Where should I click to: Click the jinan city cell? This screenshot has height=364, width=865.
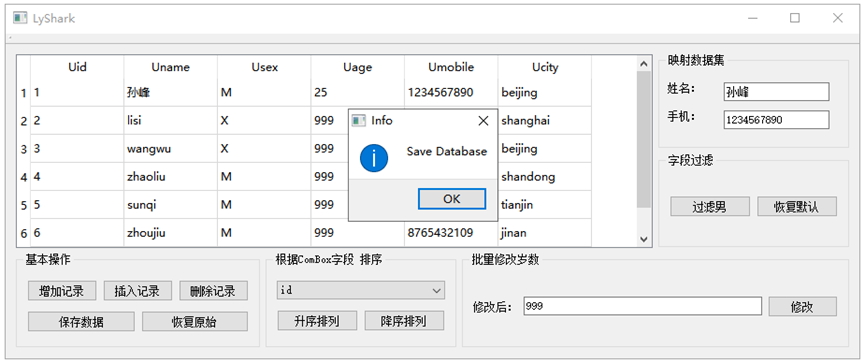[545, 233]
